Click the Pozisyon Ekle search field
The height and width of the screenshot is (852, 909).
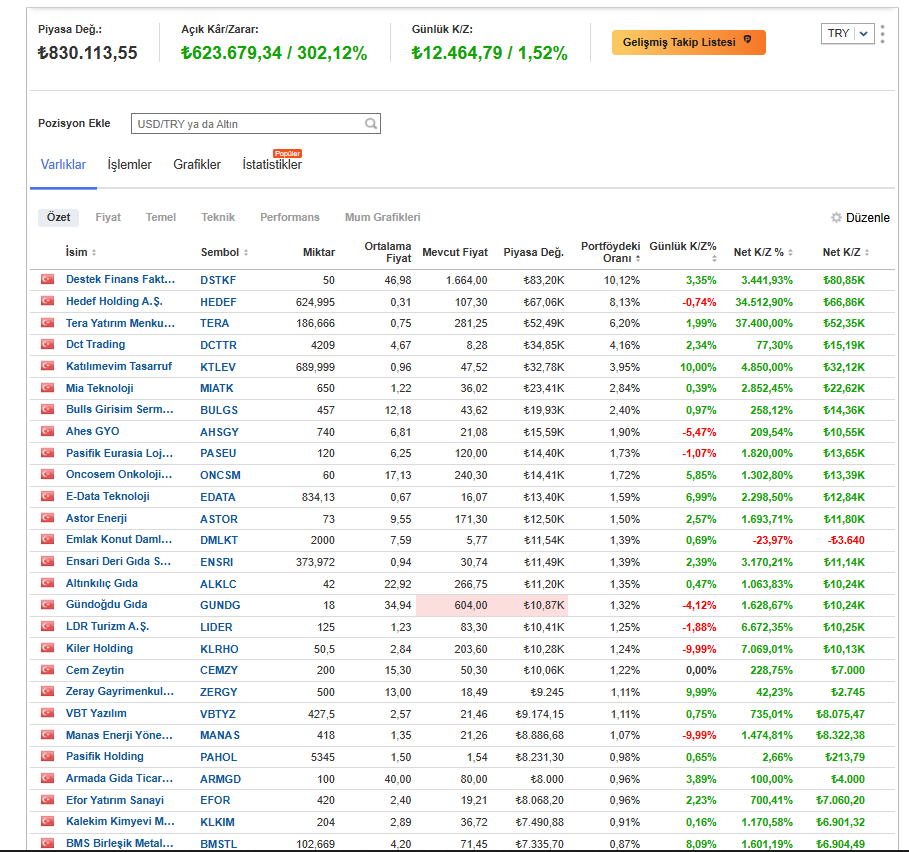pos(256,123)
